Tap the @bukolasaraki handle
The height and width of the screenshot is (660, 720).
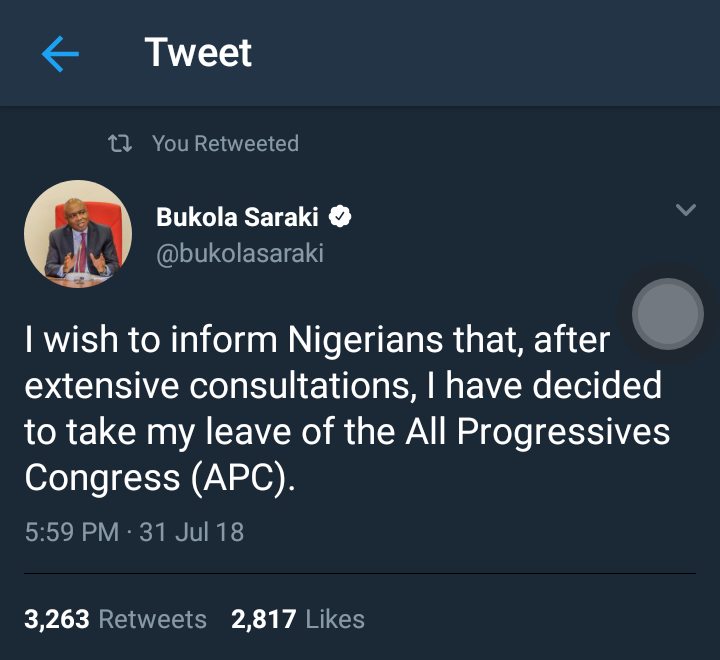click(x=240, y=253)
